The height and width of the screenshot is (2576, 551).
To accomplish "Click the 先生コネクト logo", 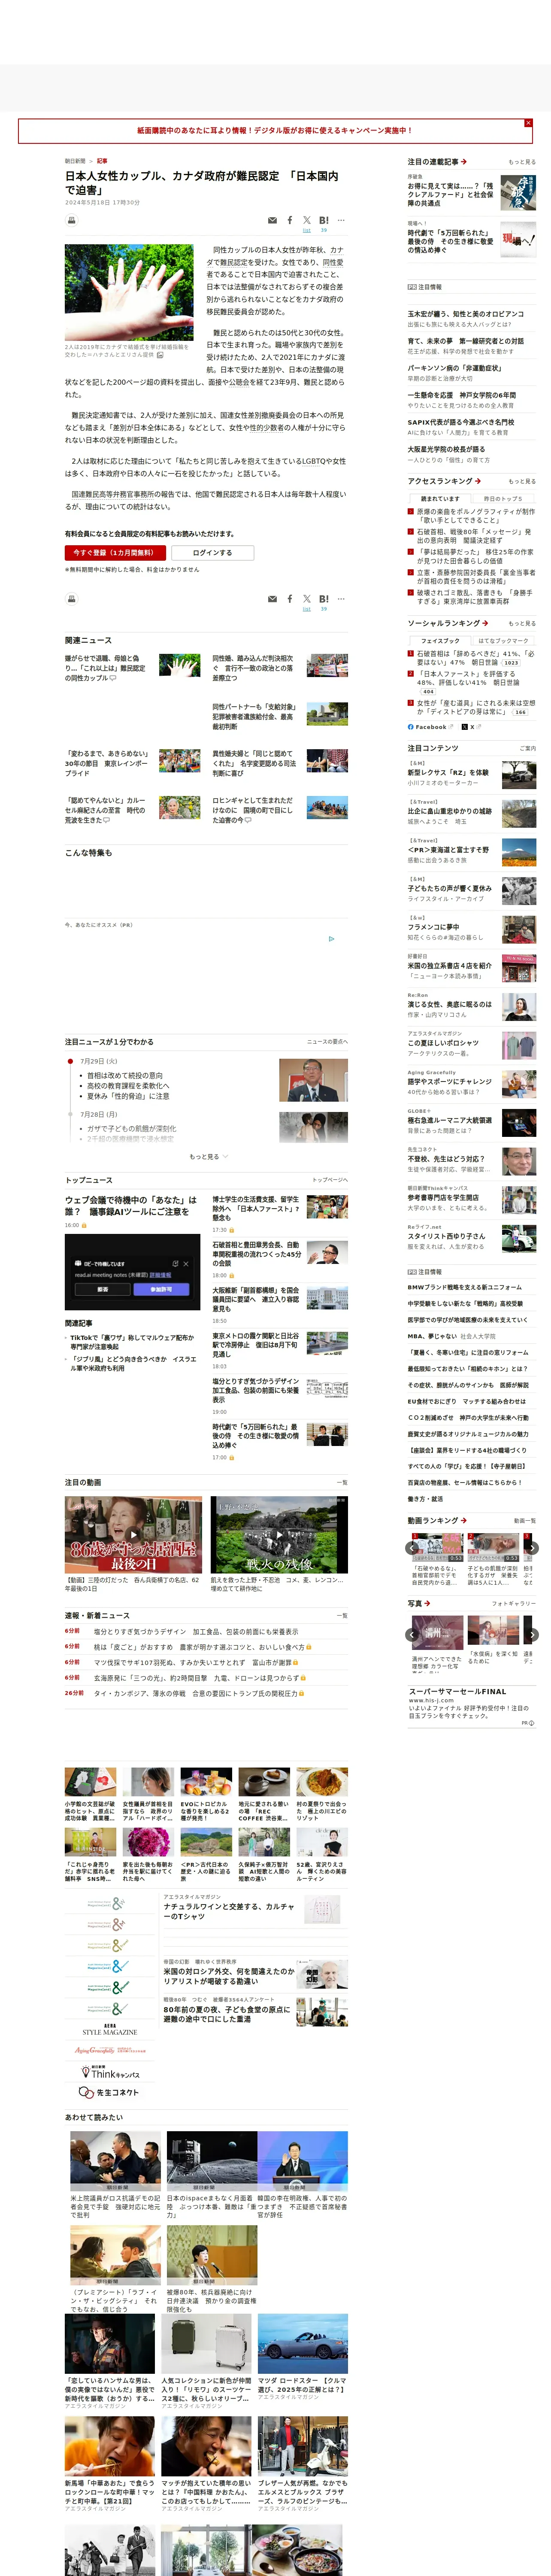I will [x=110, y=2092].
